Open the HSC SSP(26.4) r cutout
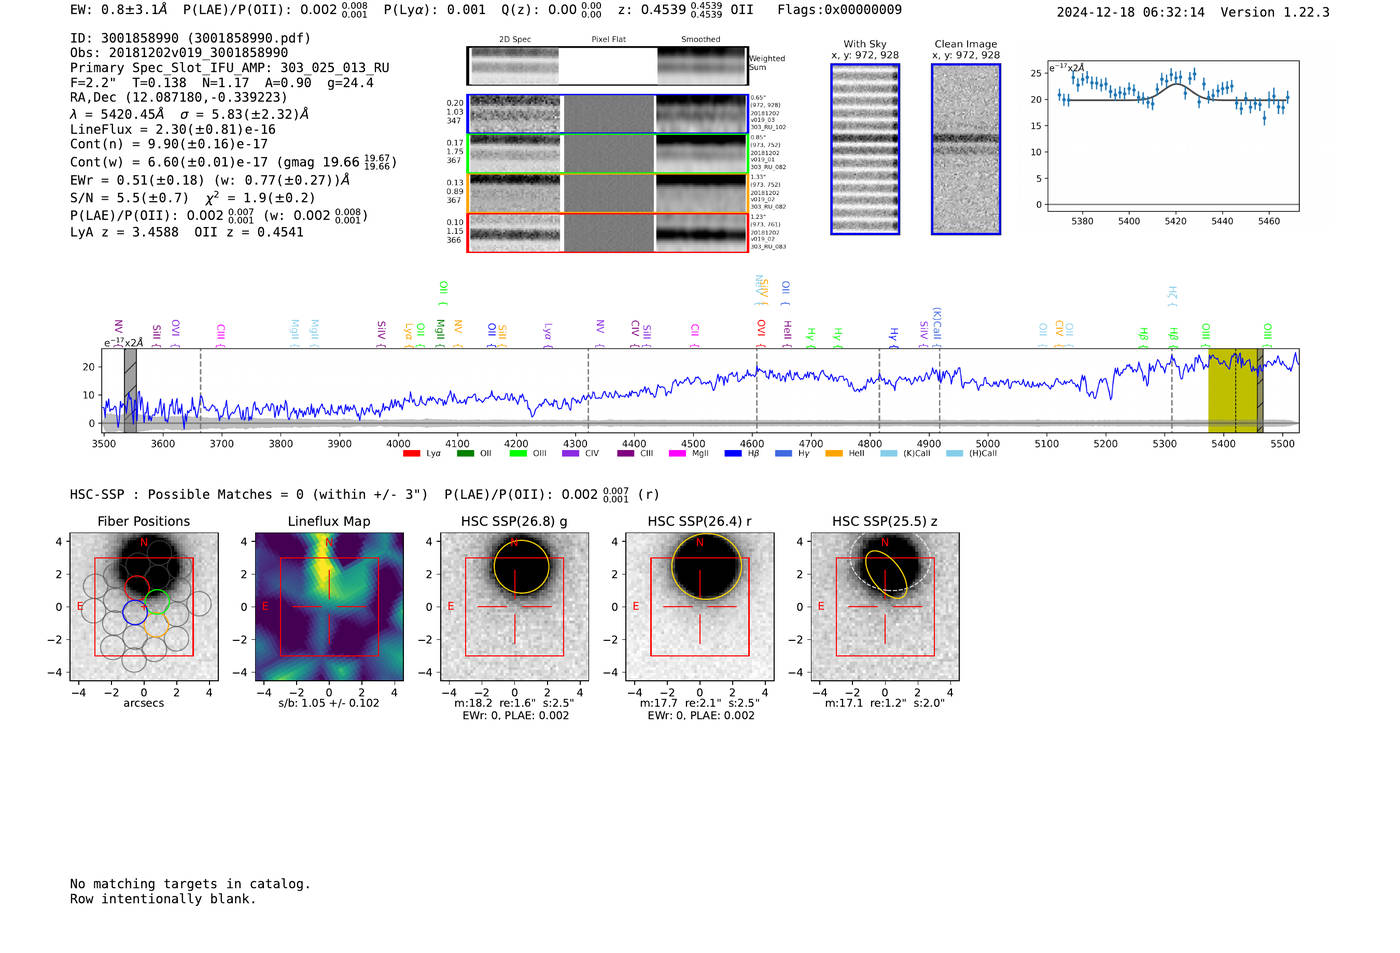The width and height of the screenshot is (1400, 953). (x=699, y=607)
